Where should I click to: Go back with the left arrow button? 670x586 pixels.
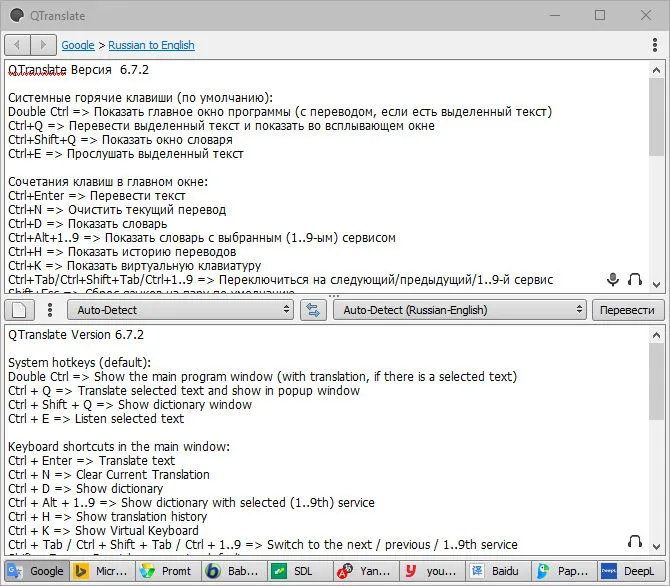[18, 45]
